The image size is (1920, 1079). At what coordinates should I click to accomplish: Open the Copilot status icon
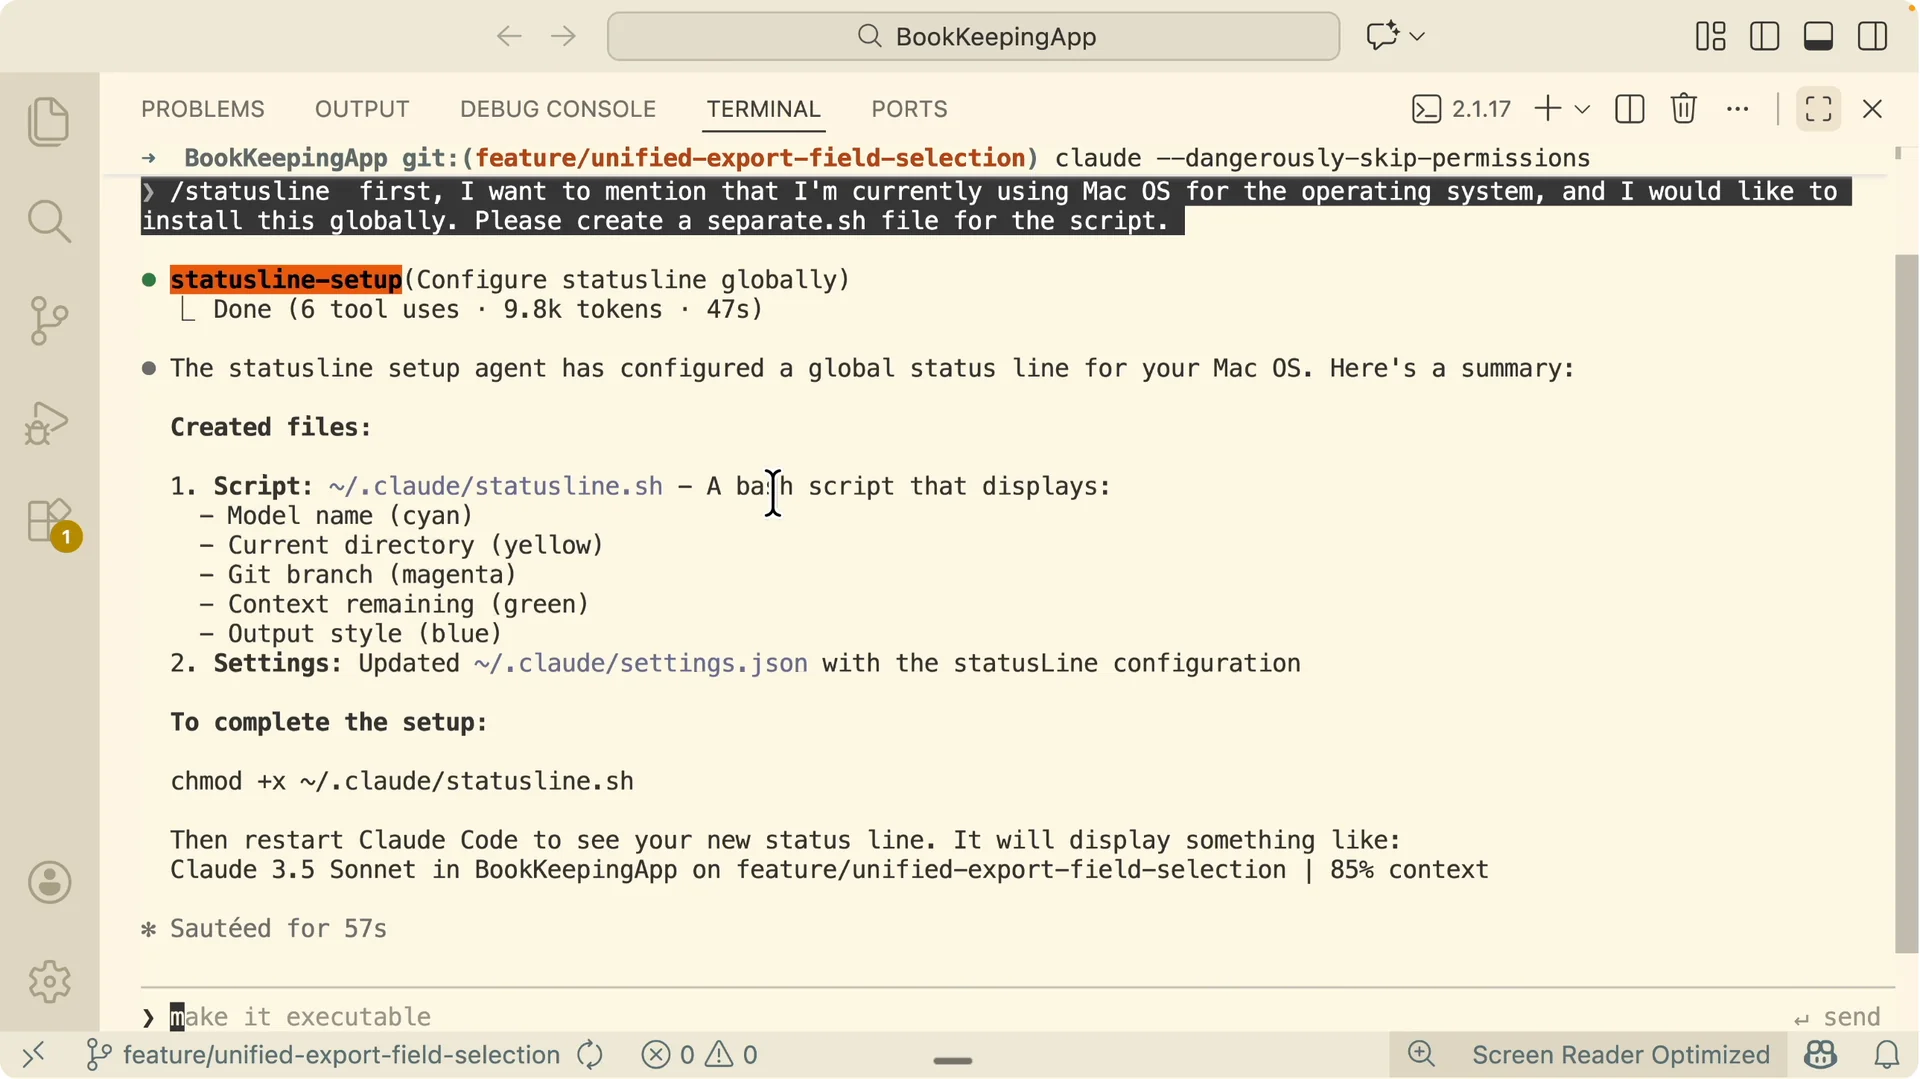coord(1820,1055)
